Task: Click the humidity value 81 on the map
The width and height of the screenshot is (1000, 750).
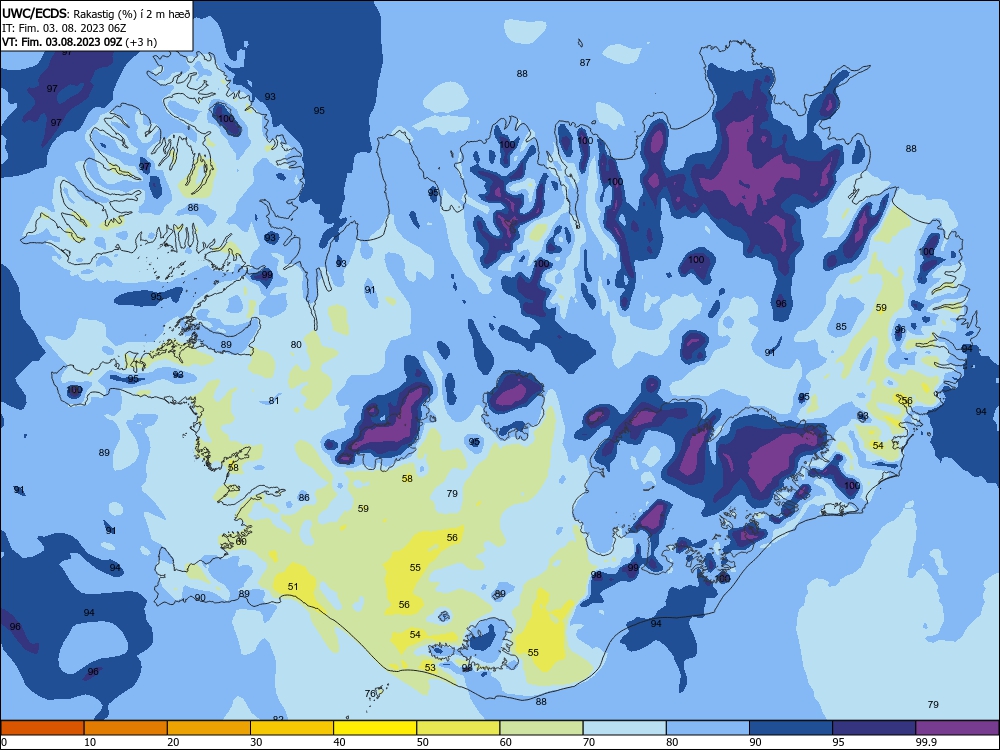Action: click(x=274, y=401)
